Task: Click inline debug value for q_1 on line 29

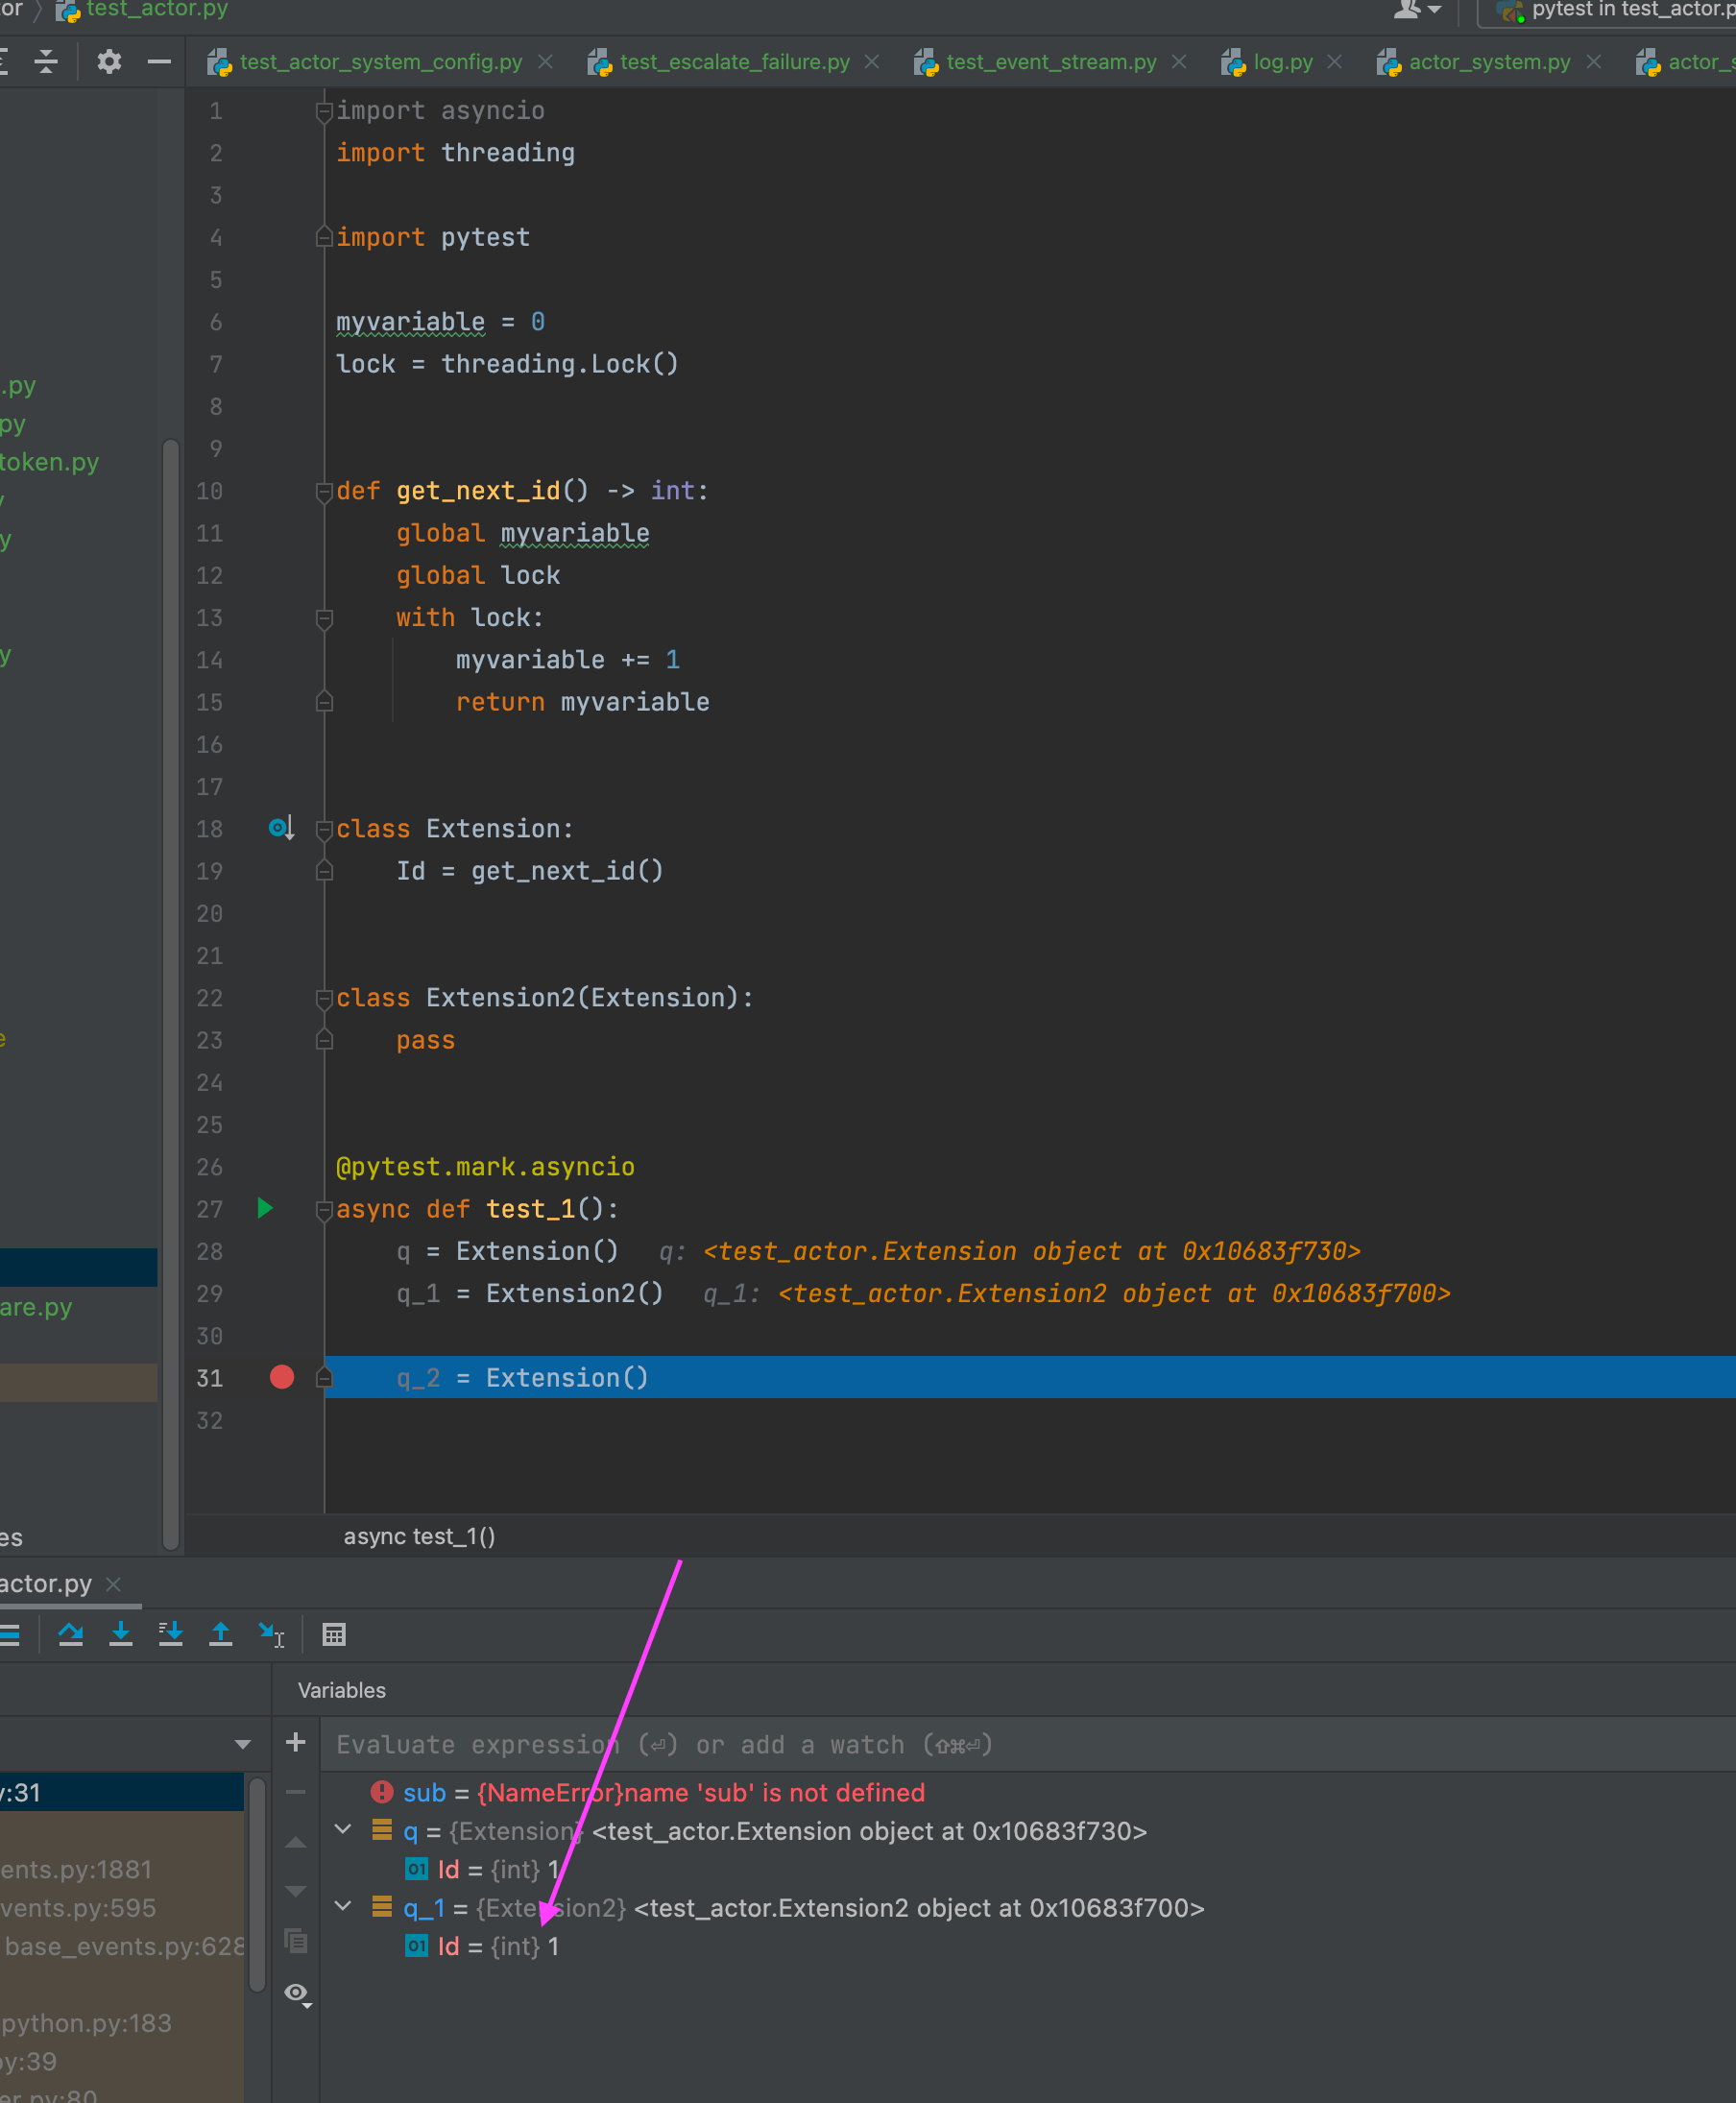Action: coord(1077,1293)
